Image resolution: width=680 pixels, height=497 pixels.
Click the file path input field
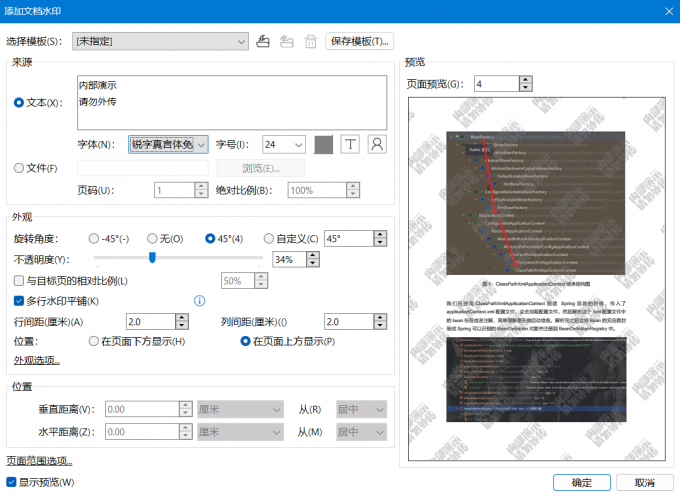click(x=143, y=168)
